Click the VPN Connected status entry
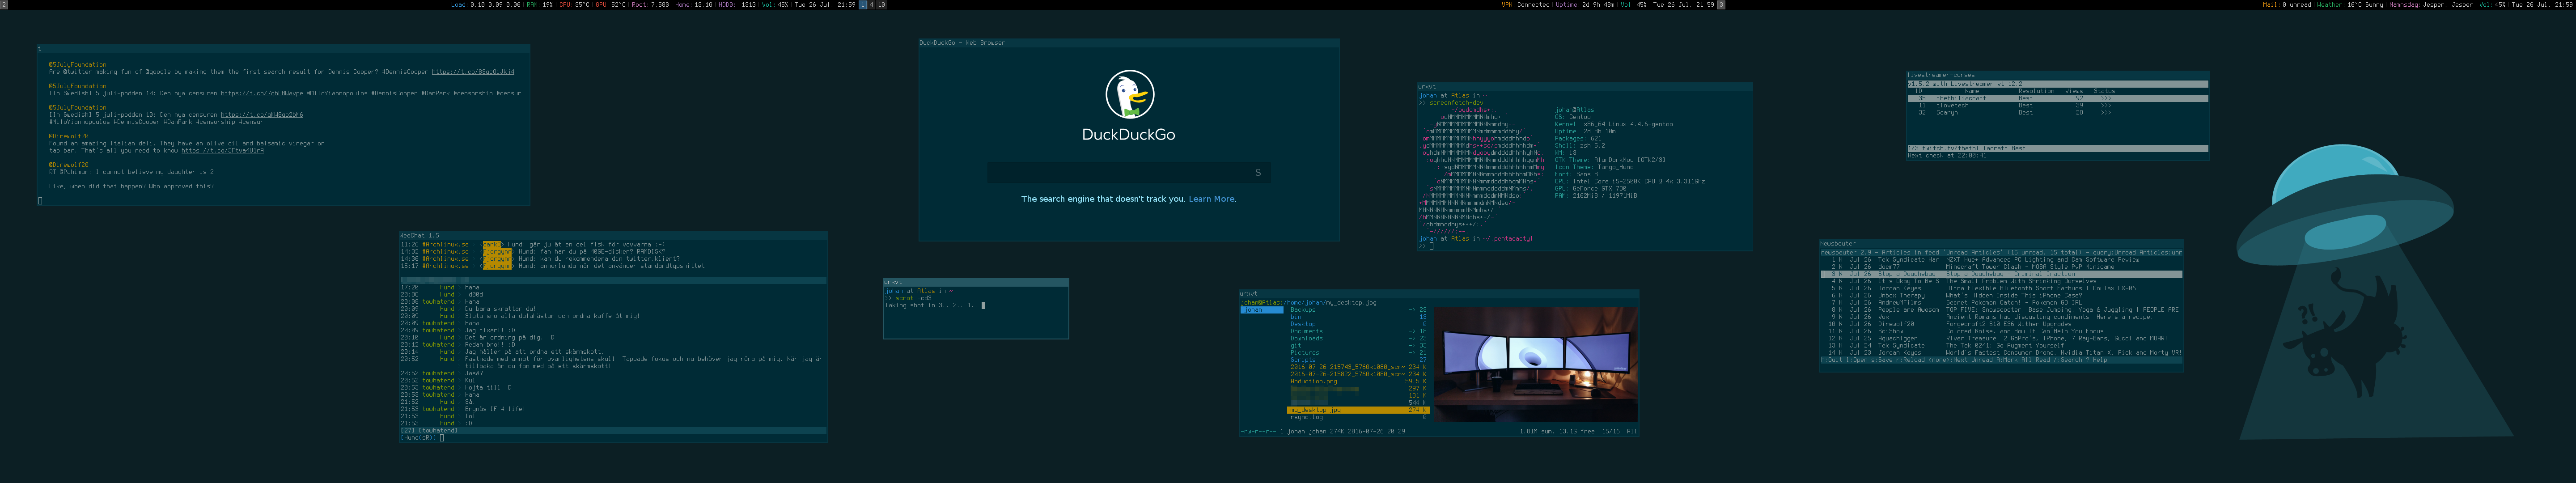The height and width of the screenshot is (483, 2576). (1525, 4)
